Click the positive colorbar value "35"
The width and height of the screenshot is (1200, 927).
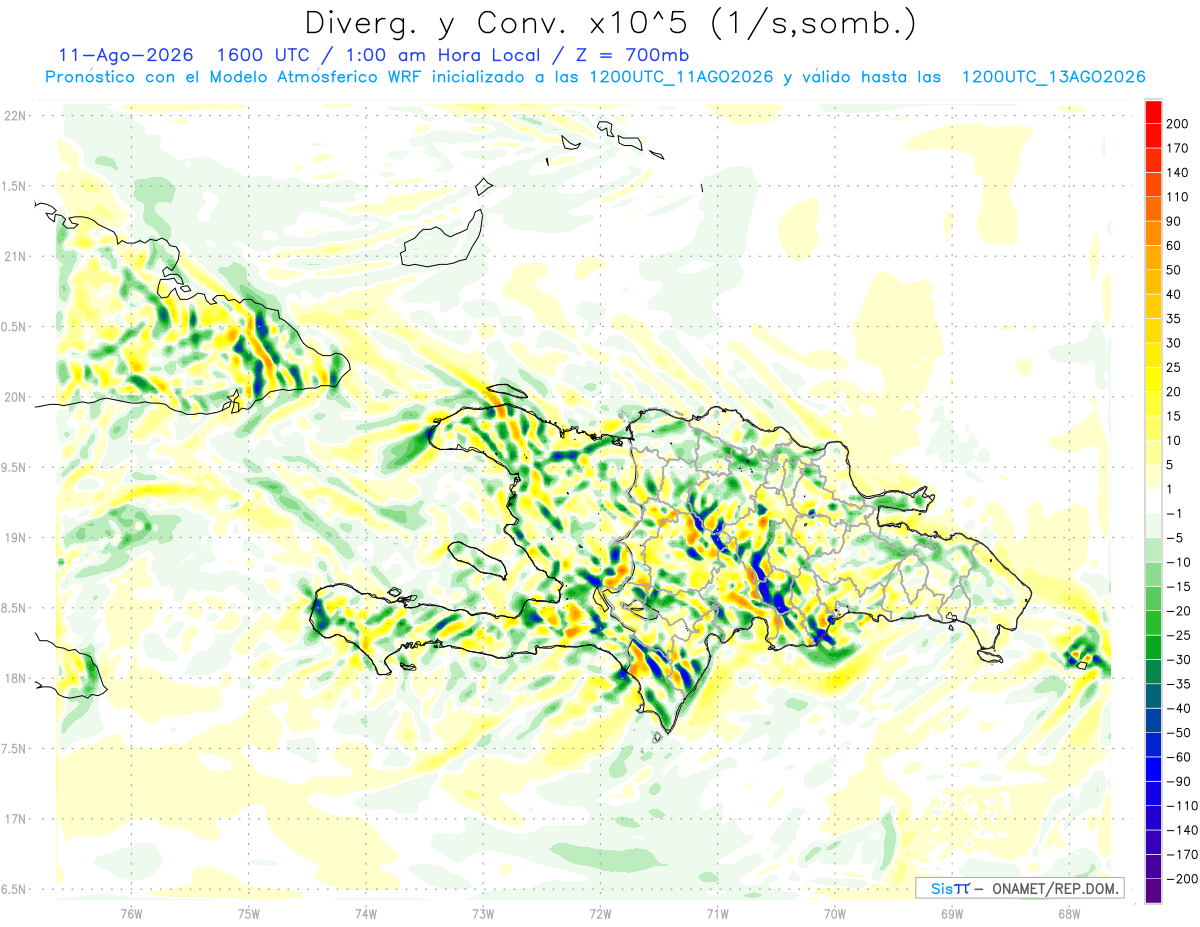[1174, 319]
